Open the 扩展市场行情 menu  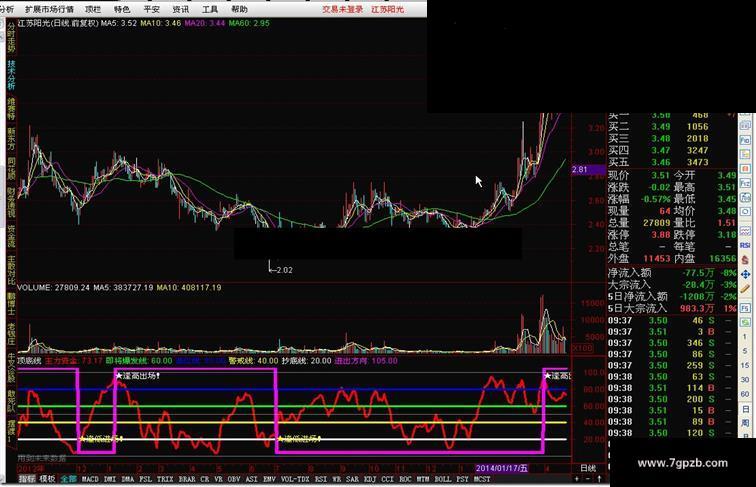50,9
